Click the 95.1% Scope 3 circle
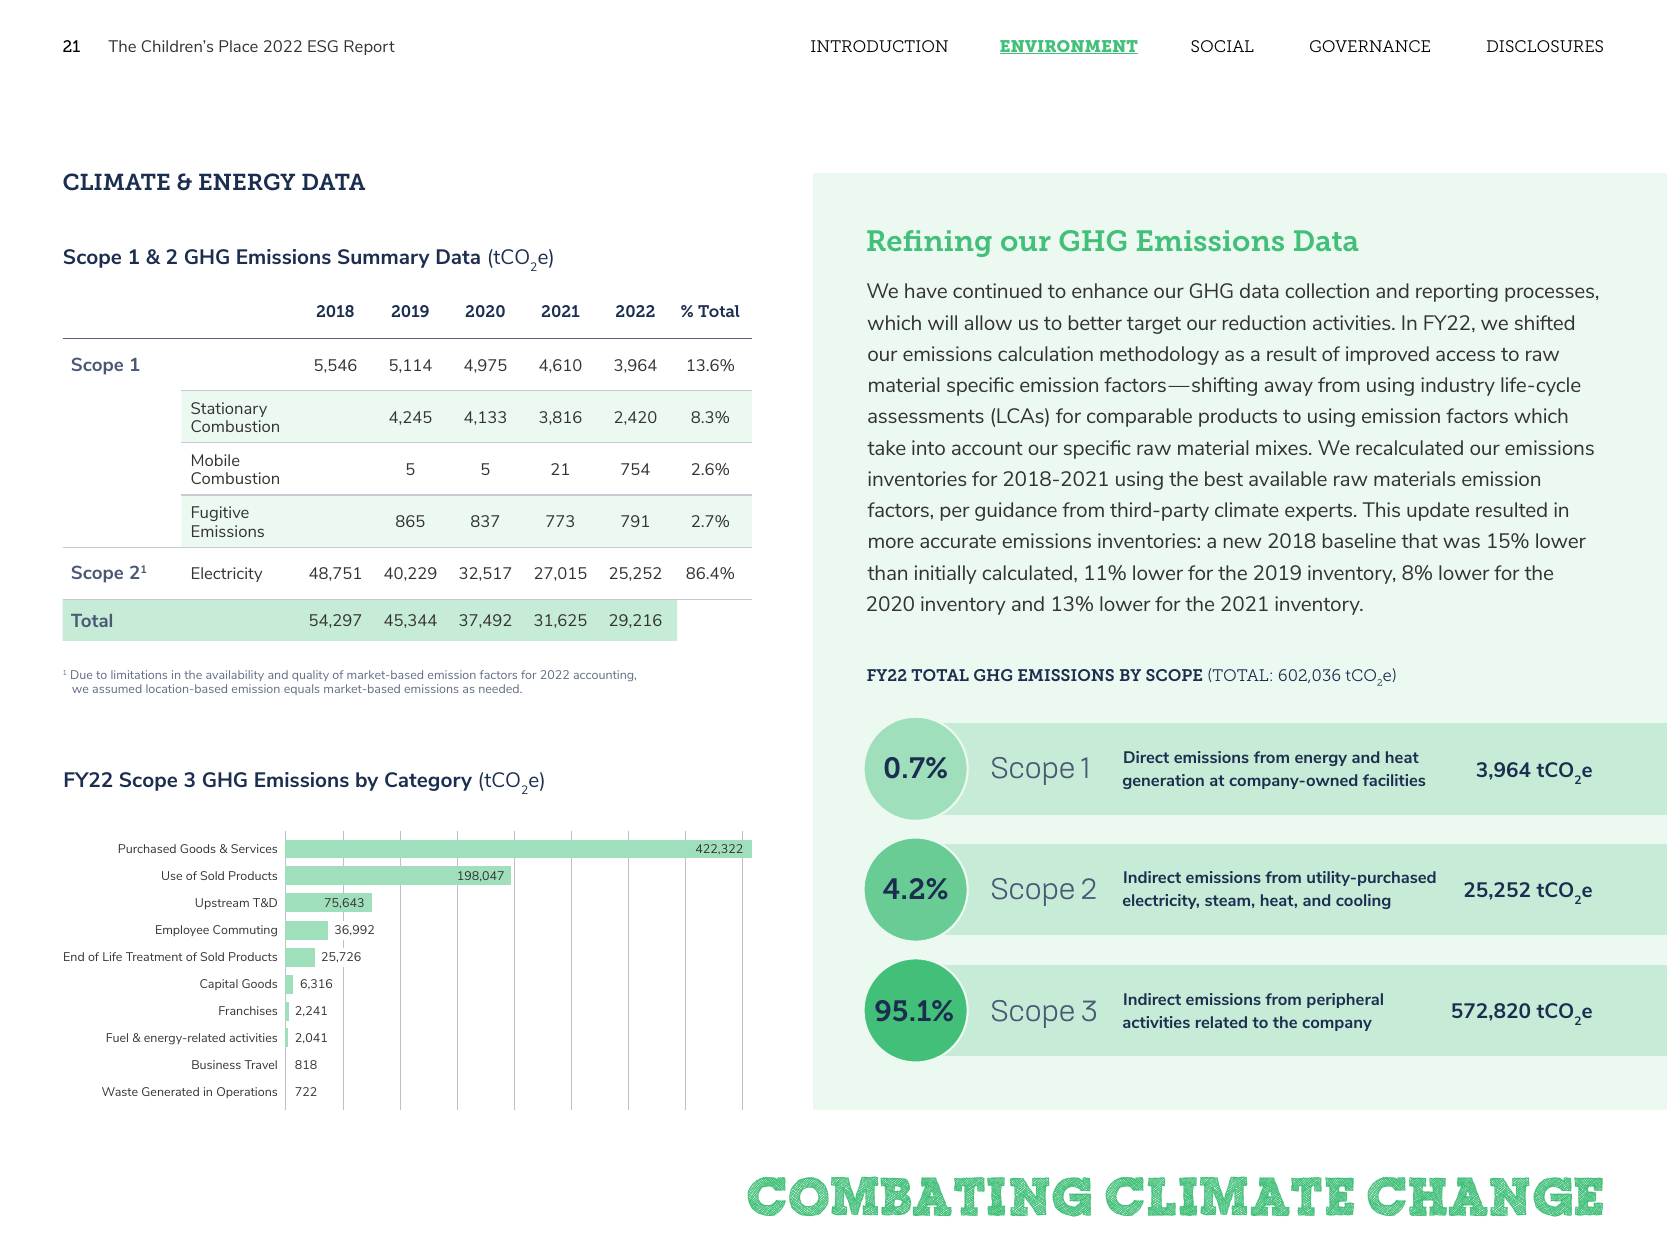This screenshot has width=1667, height=1250. [915, 1010]
